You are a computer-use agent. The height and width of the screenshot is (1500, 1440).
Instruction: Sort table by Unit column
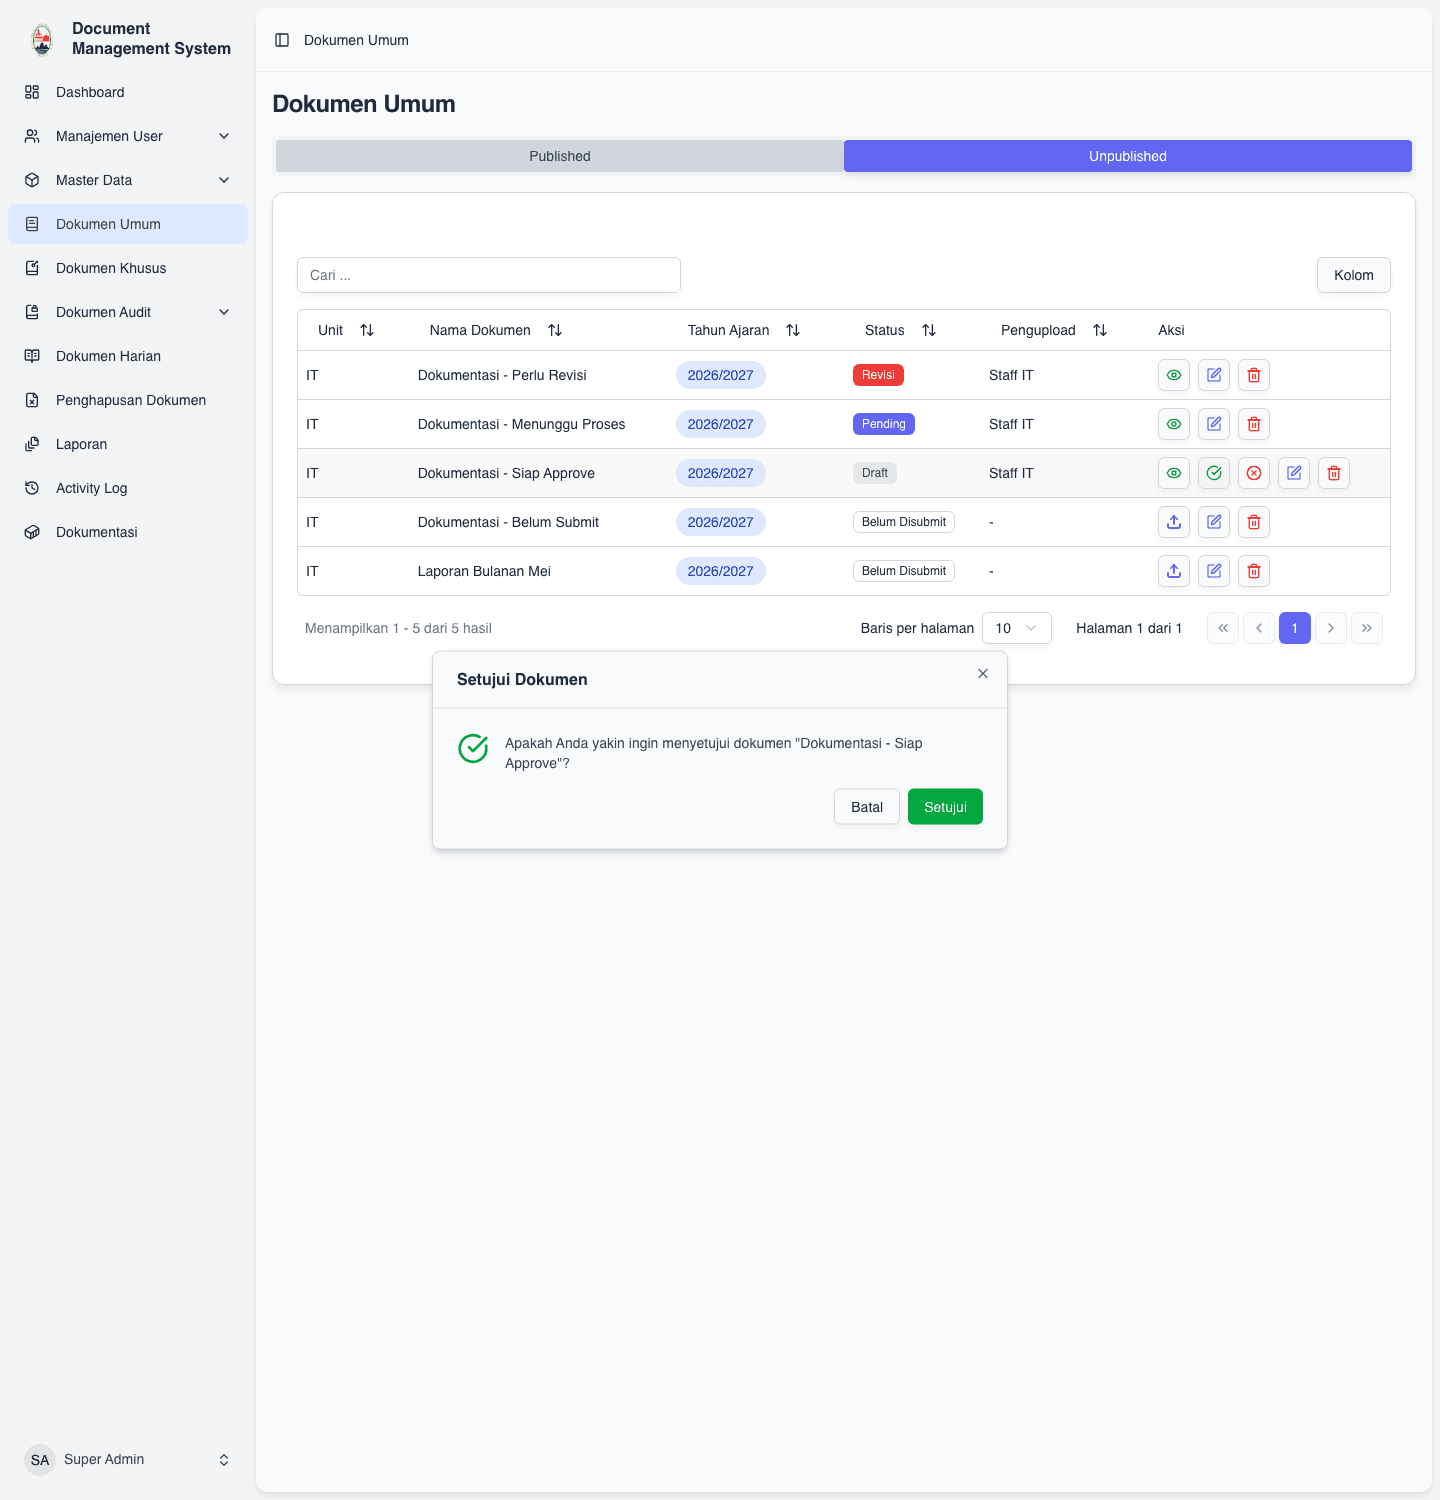click(x=346, y=330)
